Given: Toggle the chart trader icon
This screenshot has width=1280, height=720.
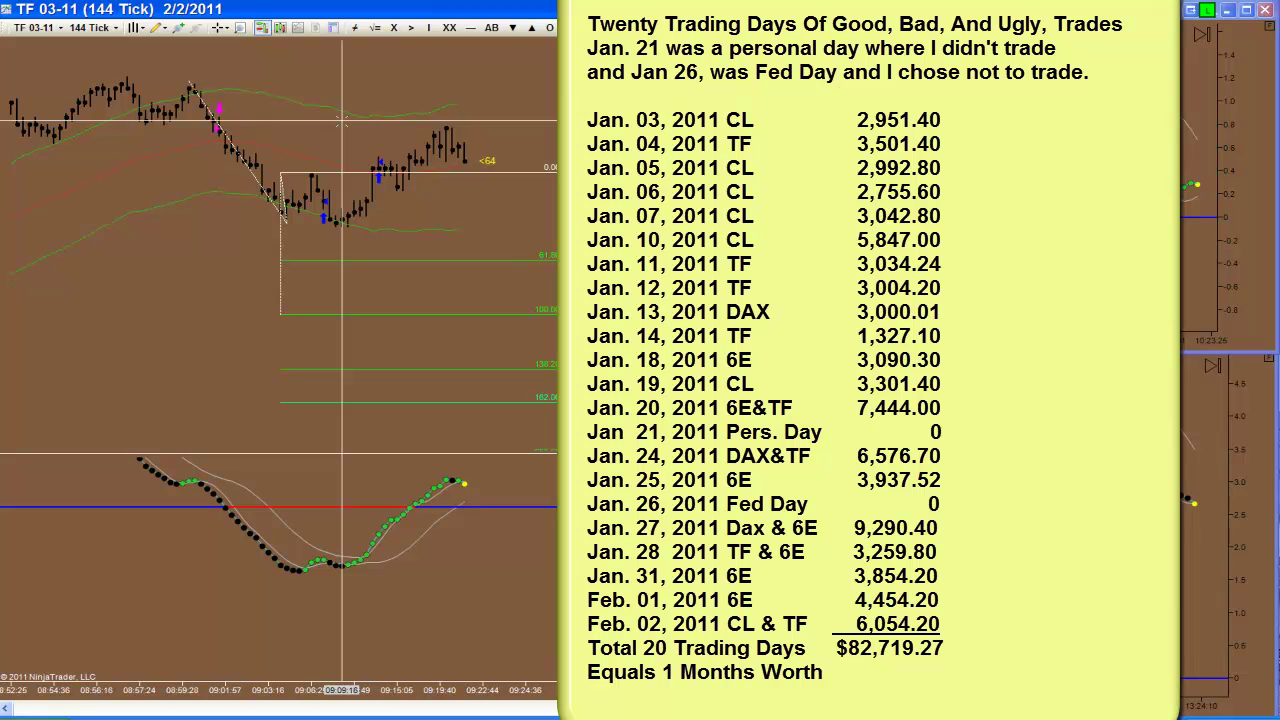Looking at the screenshot, I should (262, 28).
